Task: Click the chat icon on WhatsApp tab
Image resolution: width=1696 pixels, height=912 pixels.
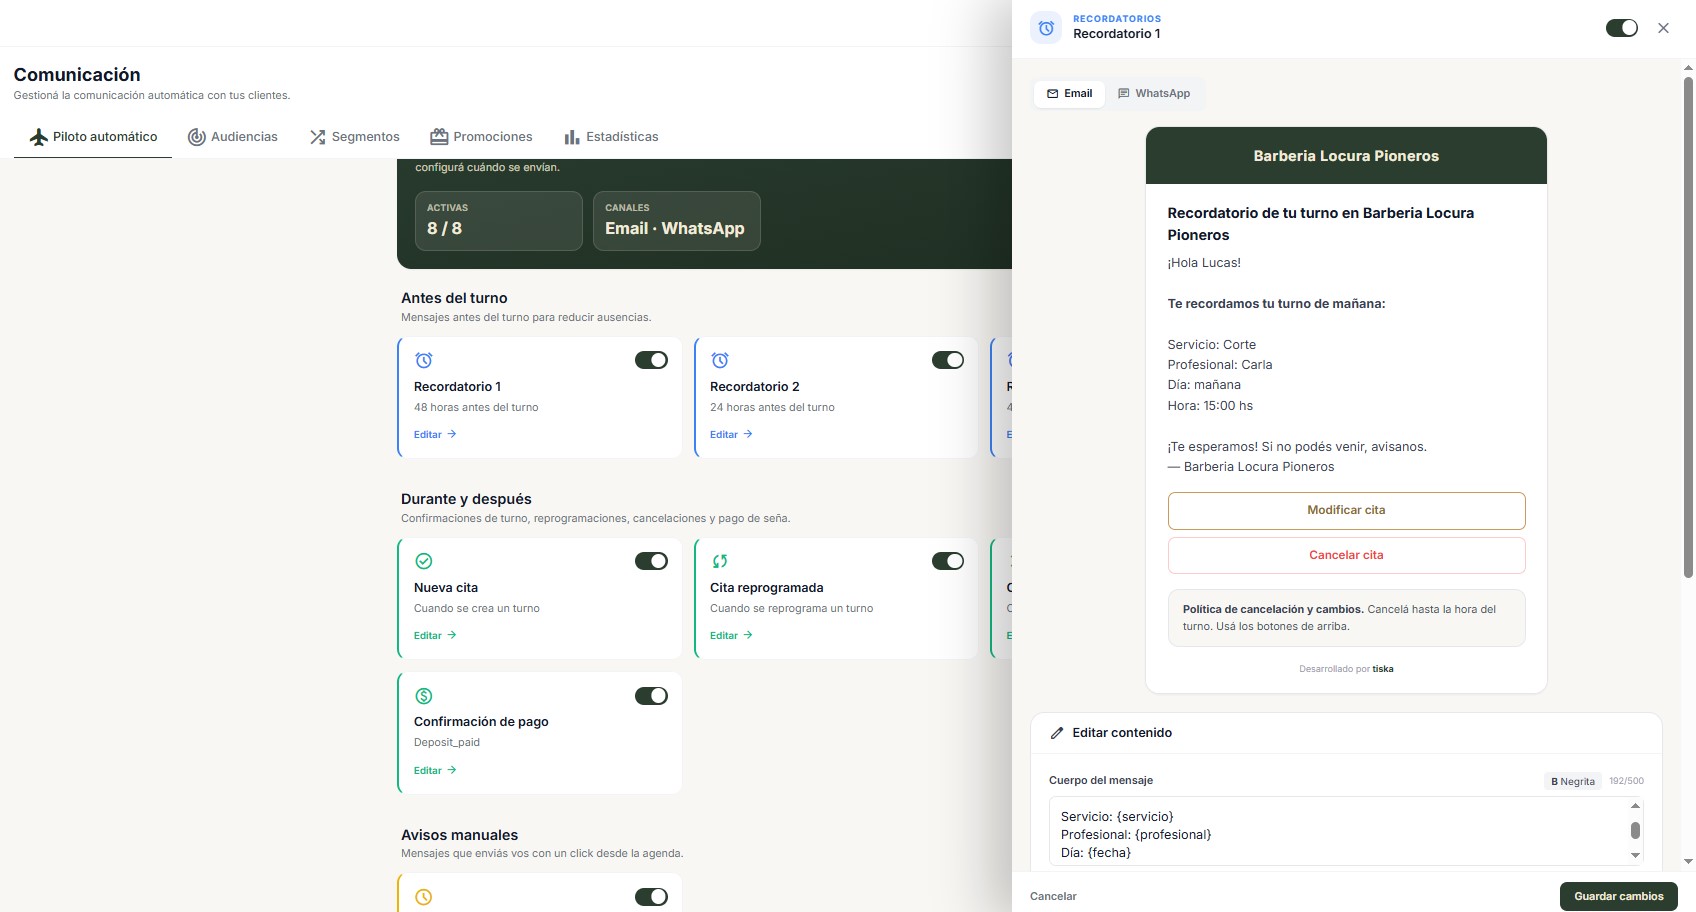Action: point(1124,94)
